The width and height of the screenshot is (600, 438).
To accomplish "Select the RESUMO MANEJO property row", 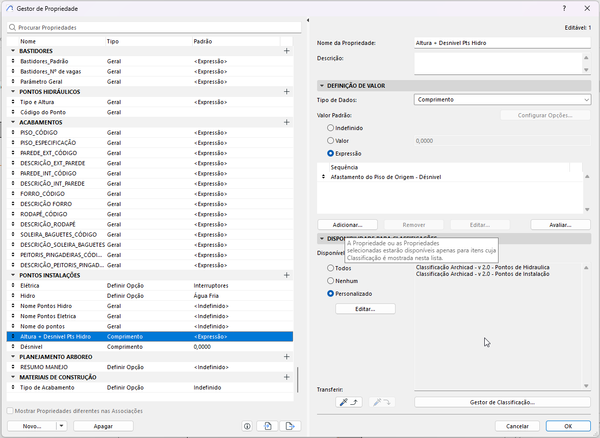I will 150,367.
